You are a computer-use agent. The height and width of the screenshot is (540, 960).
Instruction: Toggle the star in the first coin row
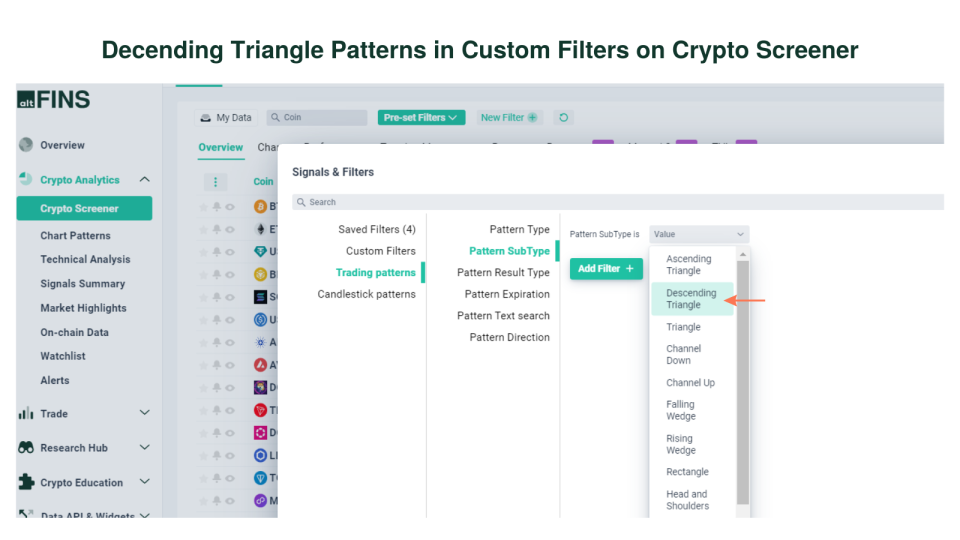tap(204, 207)
